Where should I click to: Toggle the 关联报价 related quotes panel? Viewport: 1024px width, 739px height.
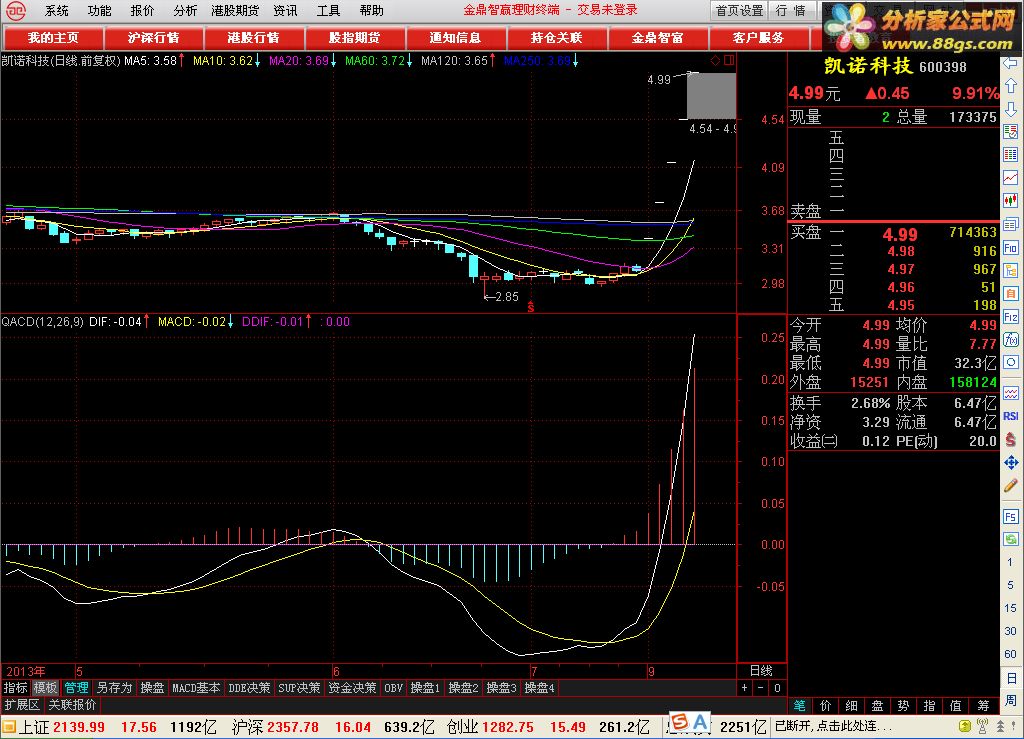pos(72,705)
